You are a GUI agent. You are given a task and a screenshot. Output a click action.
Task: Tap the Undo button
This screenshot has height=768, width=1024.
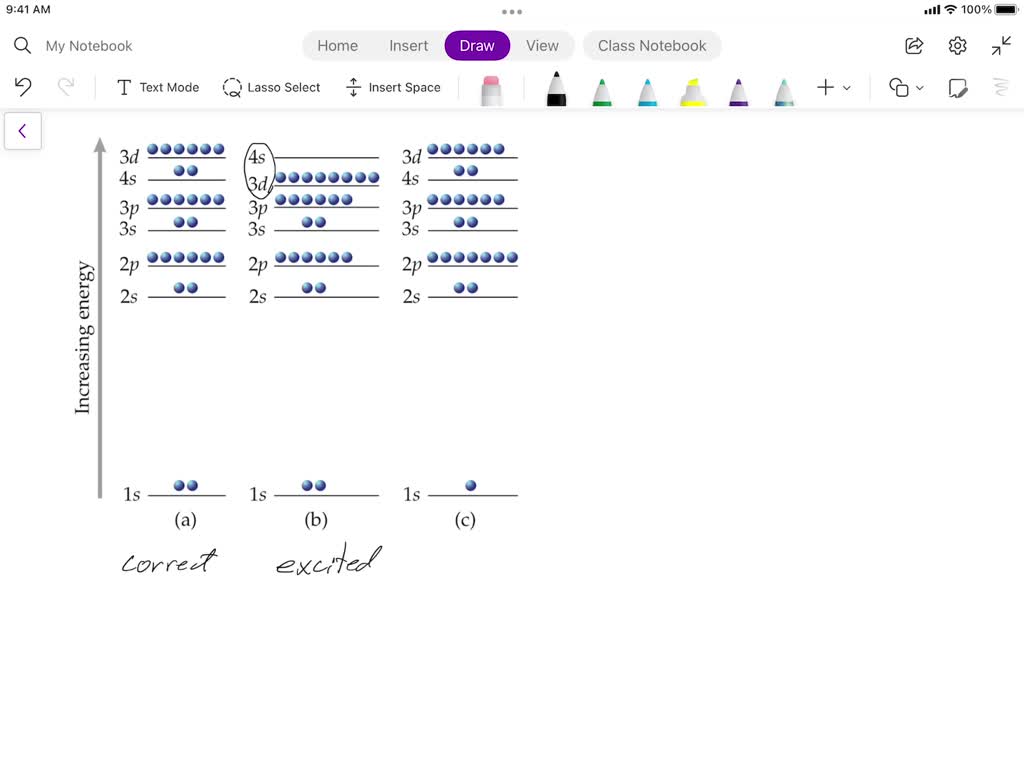22,88
